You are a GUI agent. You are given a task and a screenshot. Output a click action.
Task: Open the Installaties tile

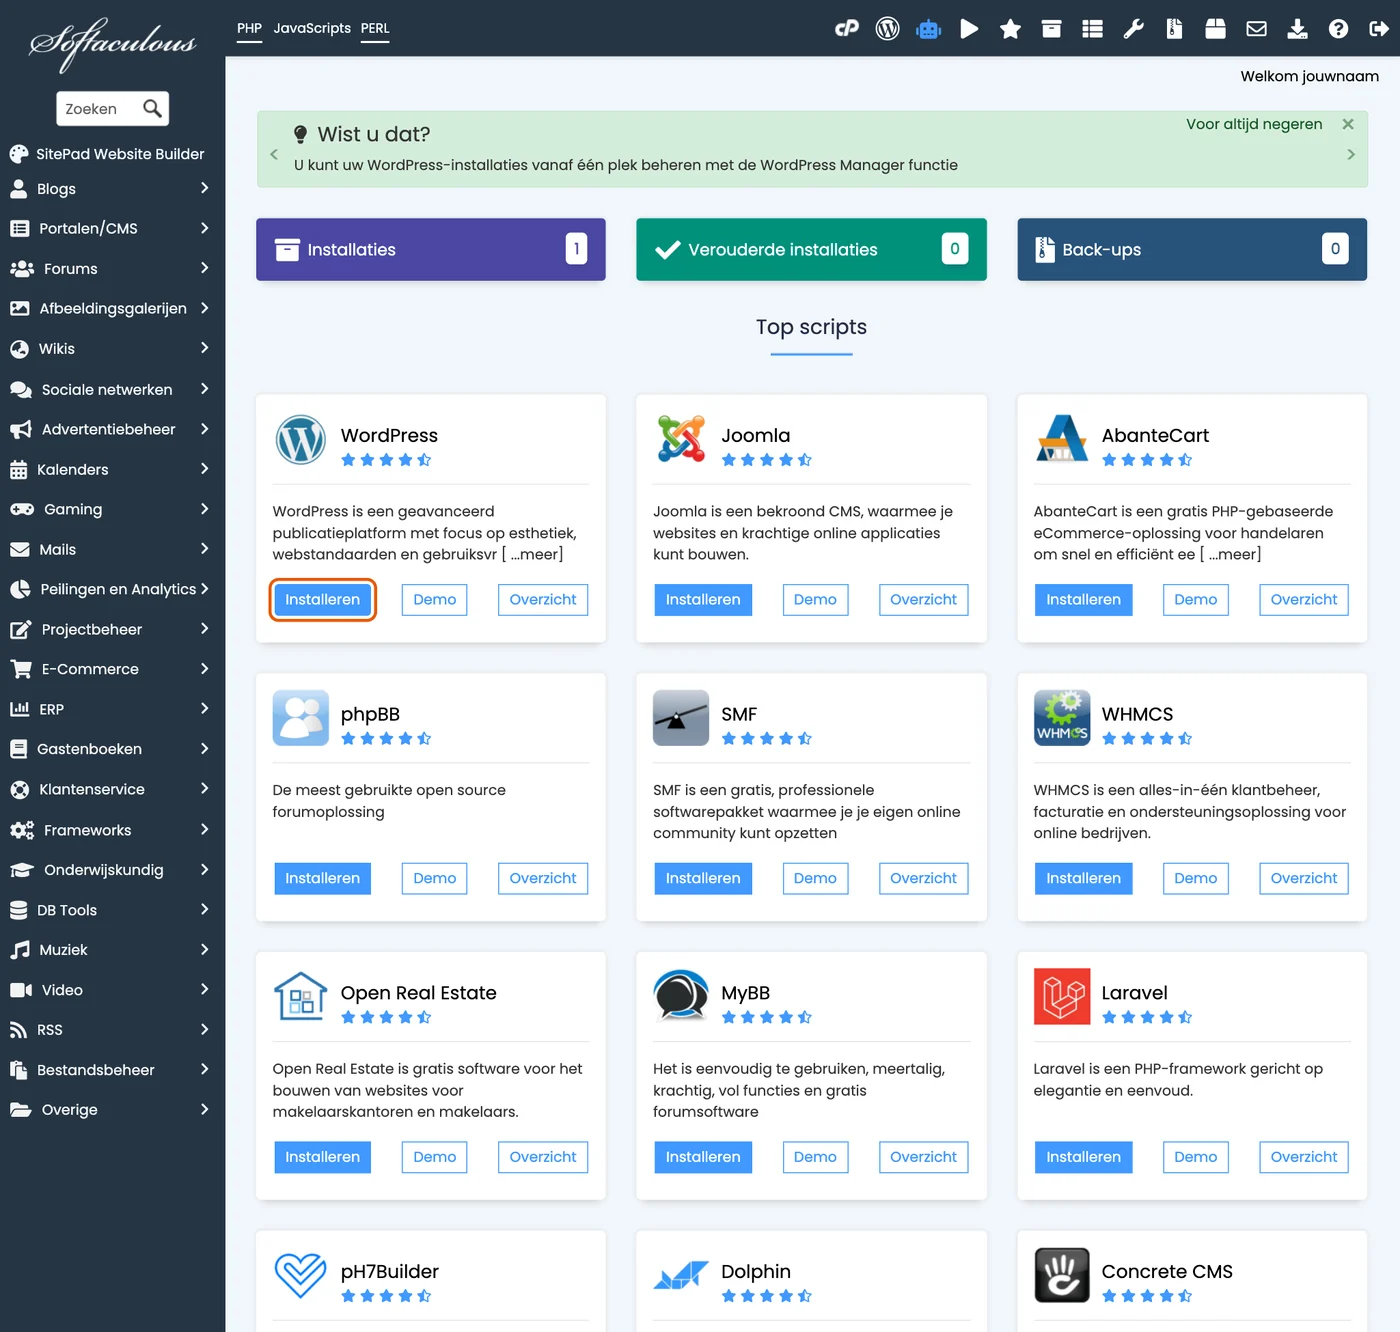click(431, 249)
